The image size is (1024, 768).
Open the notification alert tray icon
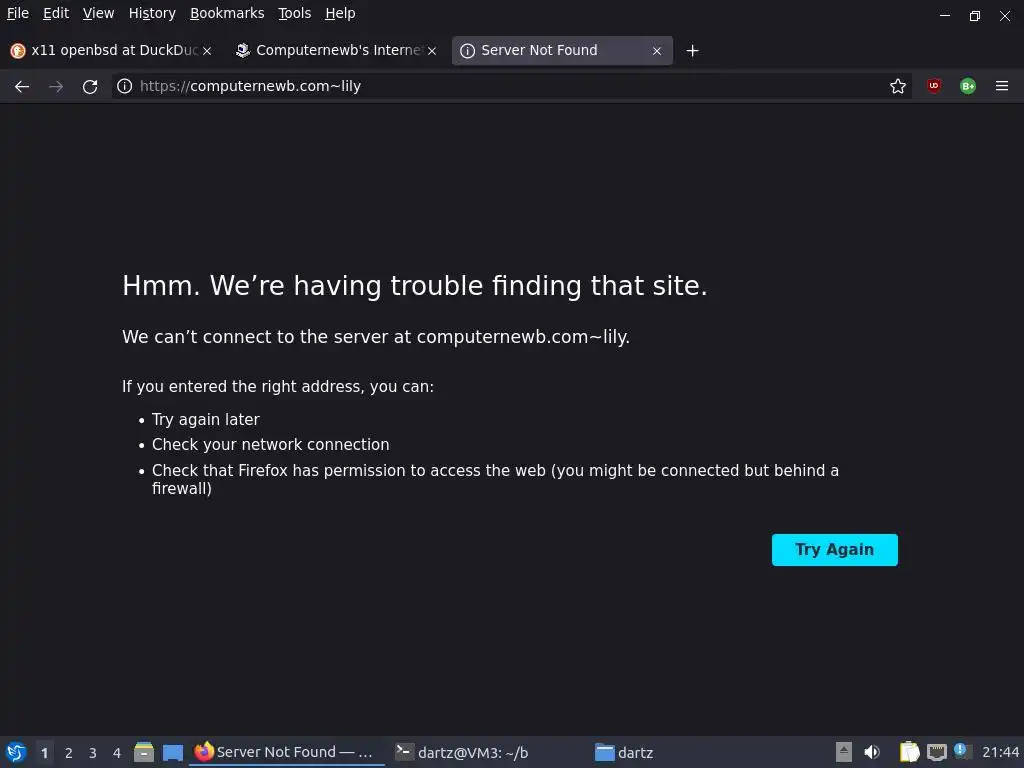pyautogui.click(x=963, y=751)
